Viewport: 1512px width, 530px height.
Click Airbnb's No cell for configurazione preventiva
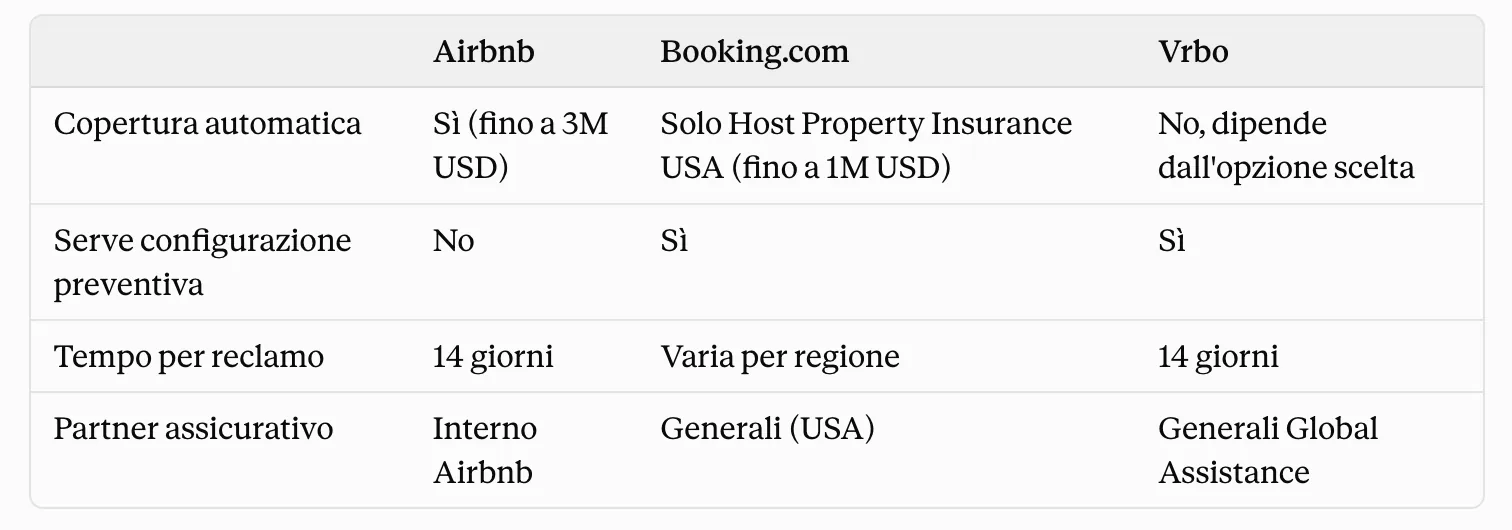coord(454,241)
